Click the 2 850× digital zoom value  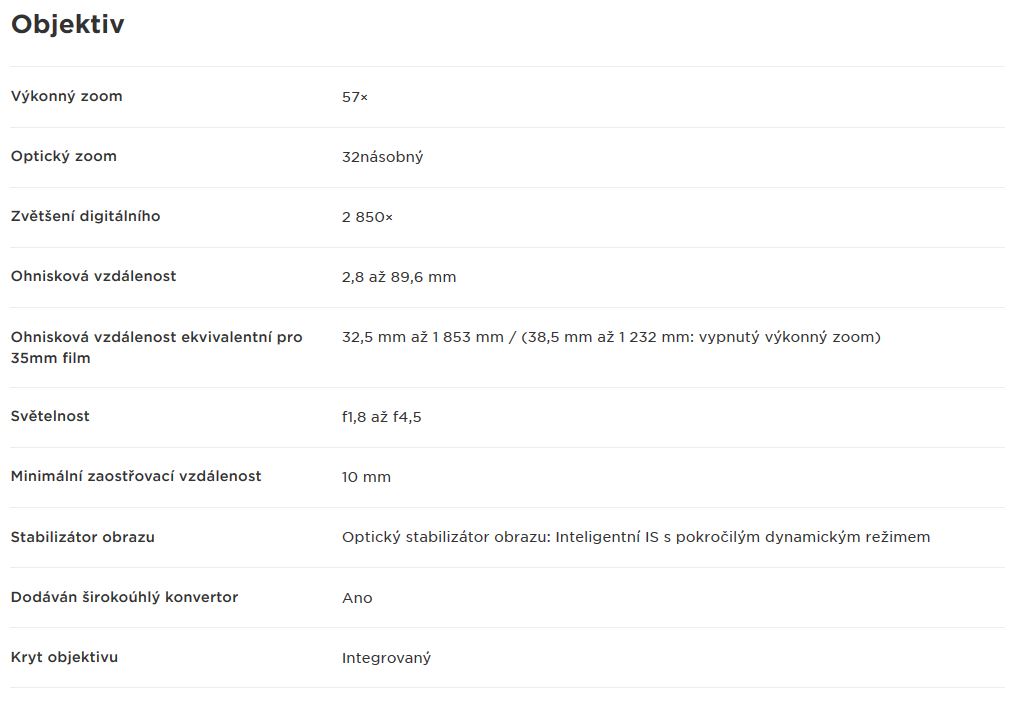click(367, 217)
